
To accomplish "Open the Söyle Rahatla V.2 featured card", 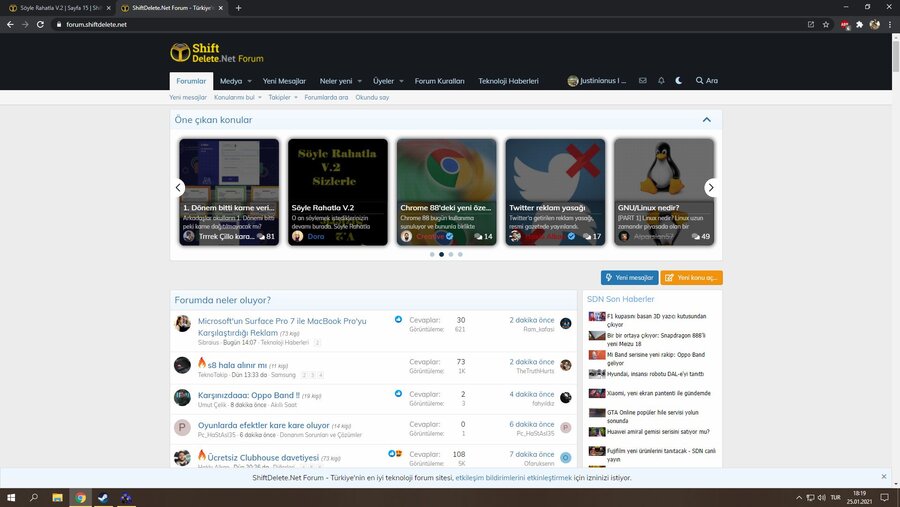I will coord(338,192).
